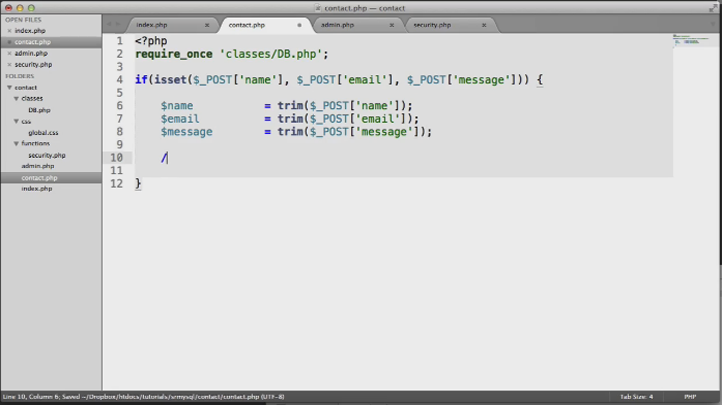Collapse the classes folder
722x405 pixels.
coord(16,98)
